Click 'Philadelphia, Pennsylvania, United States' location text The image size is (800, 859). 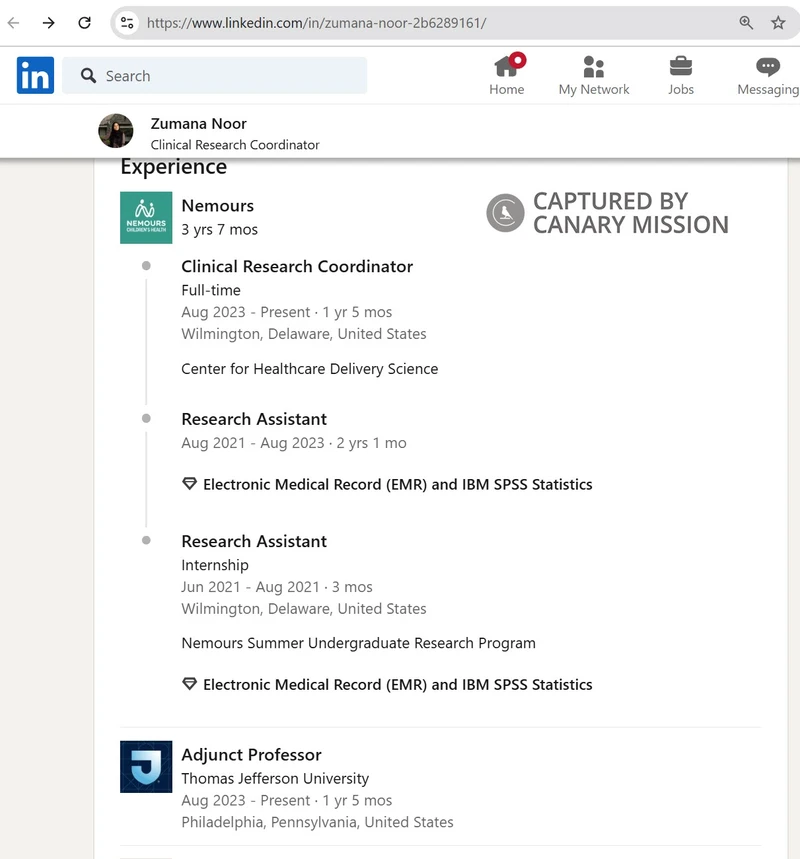(317, 822)
